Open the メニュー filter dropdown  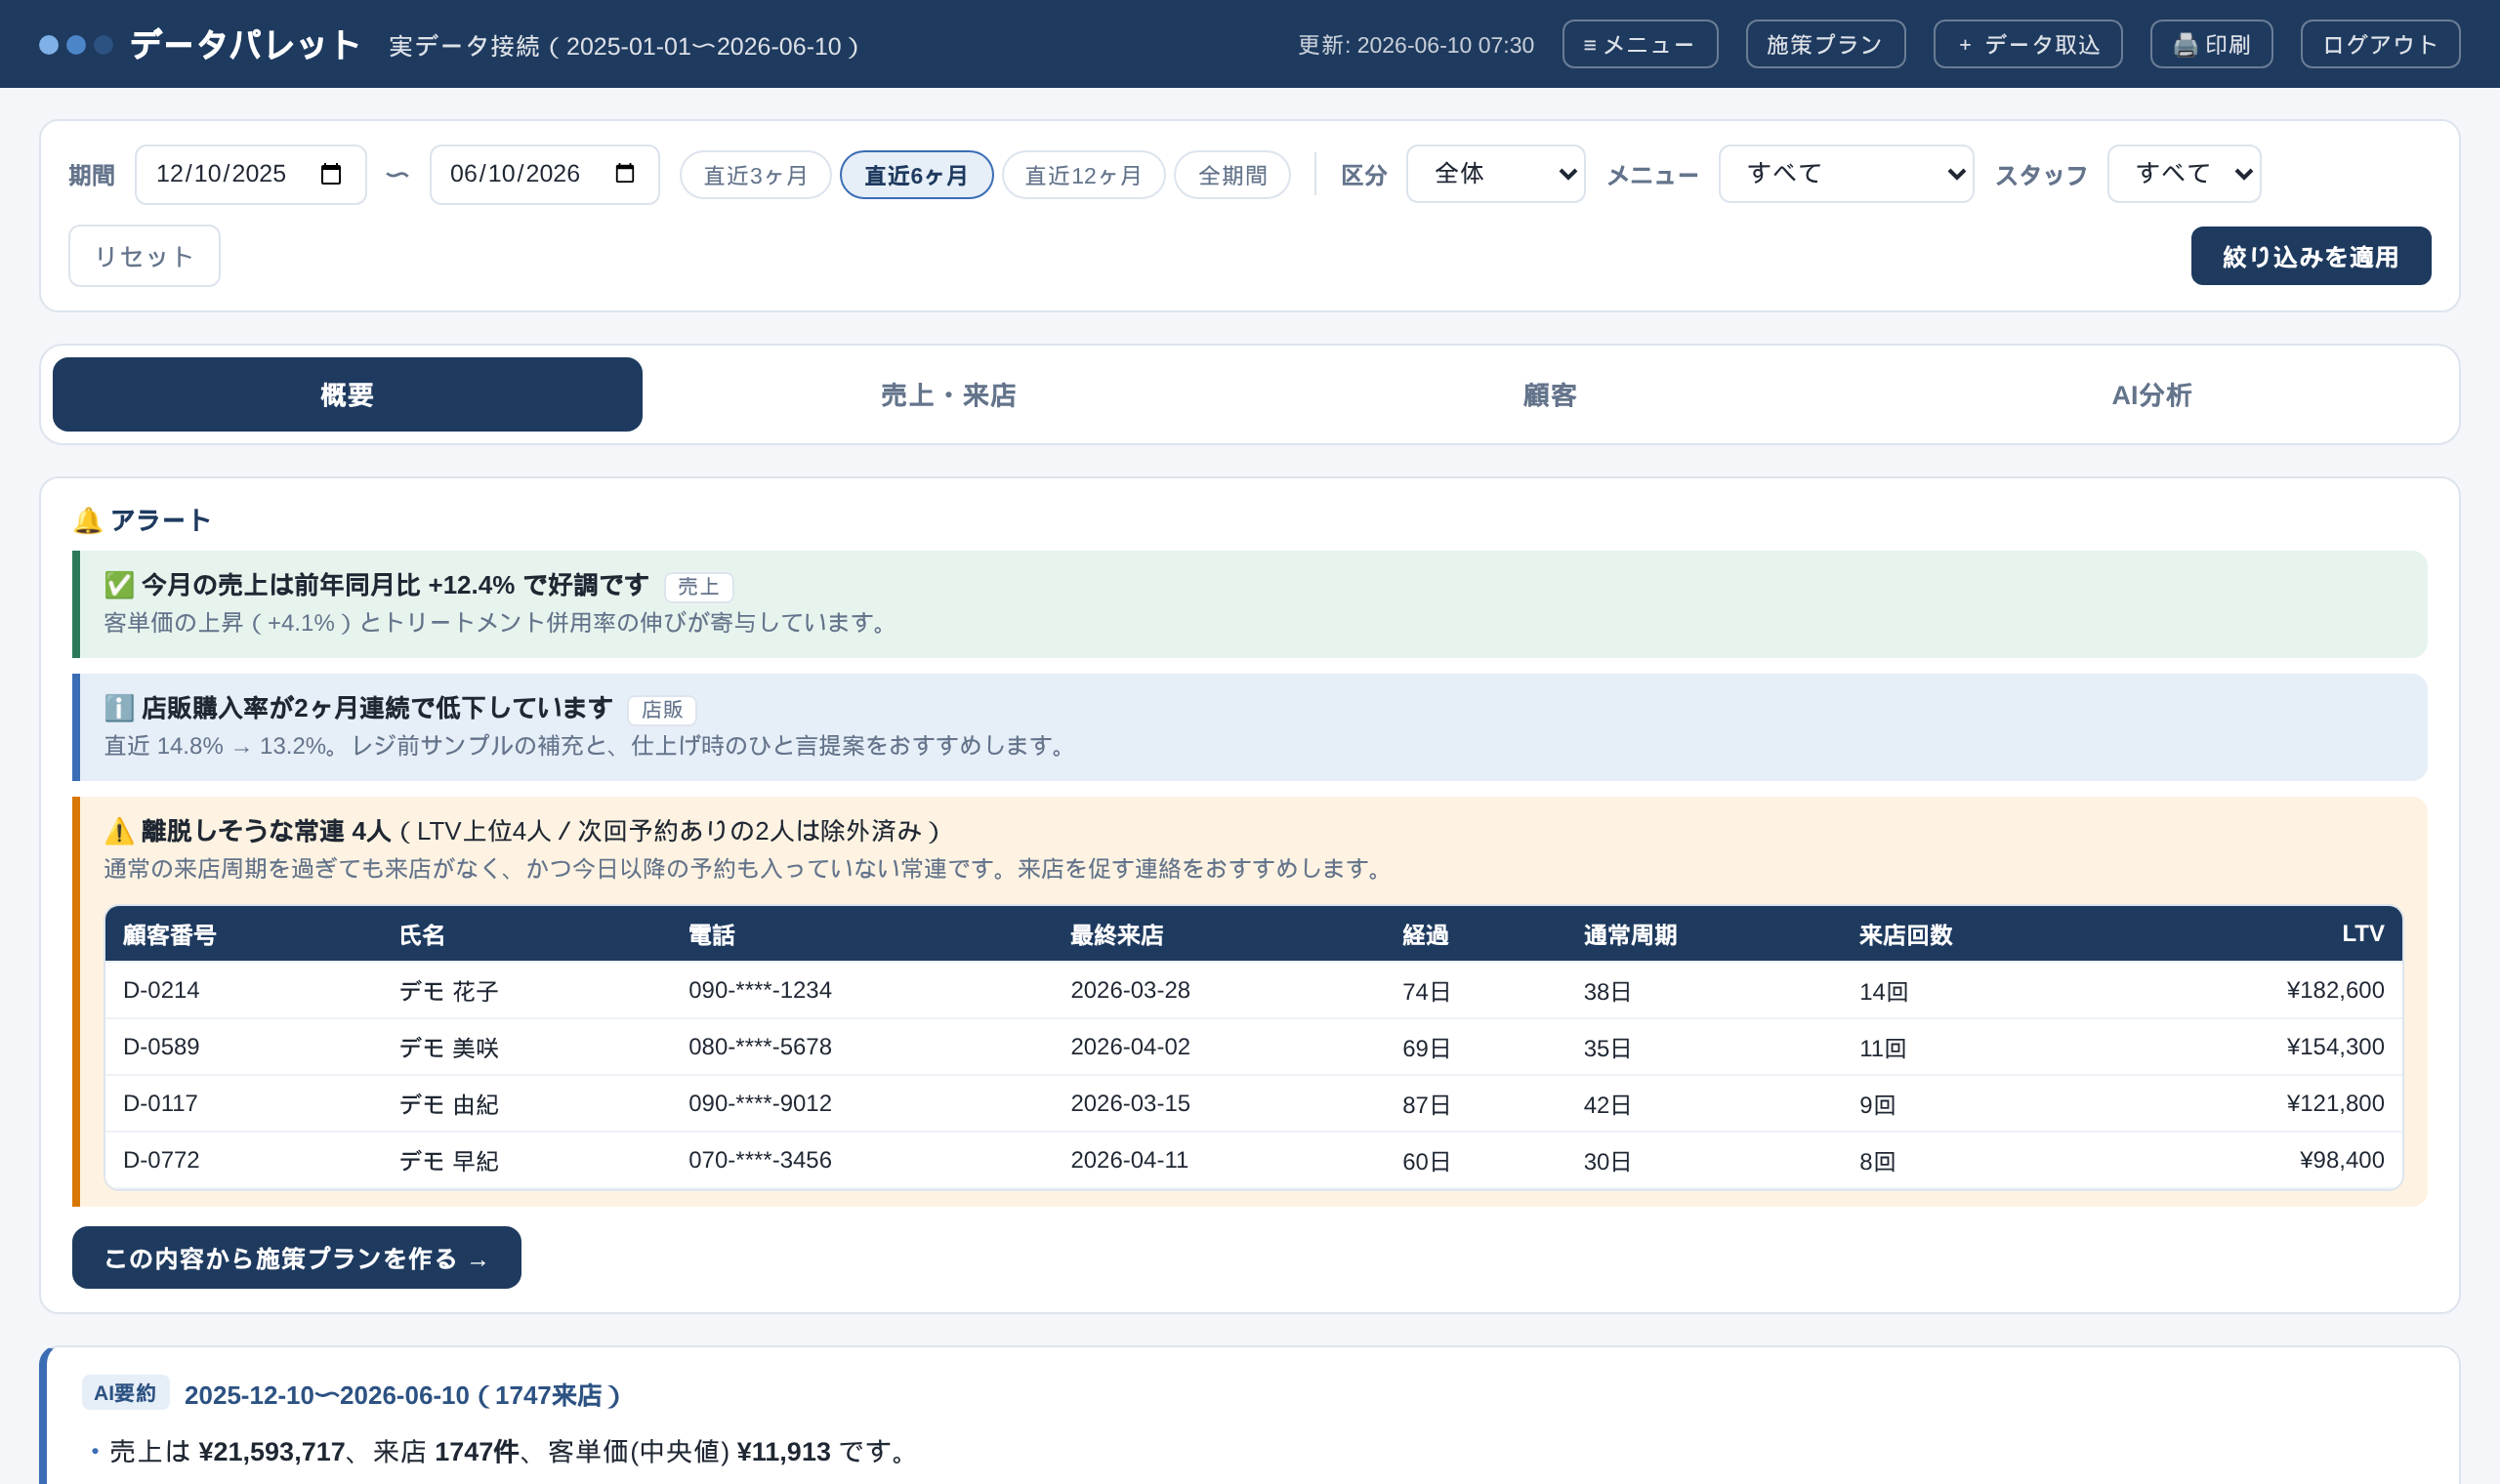[1846, 174]
